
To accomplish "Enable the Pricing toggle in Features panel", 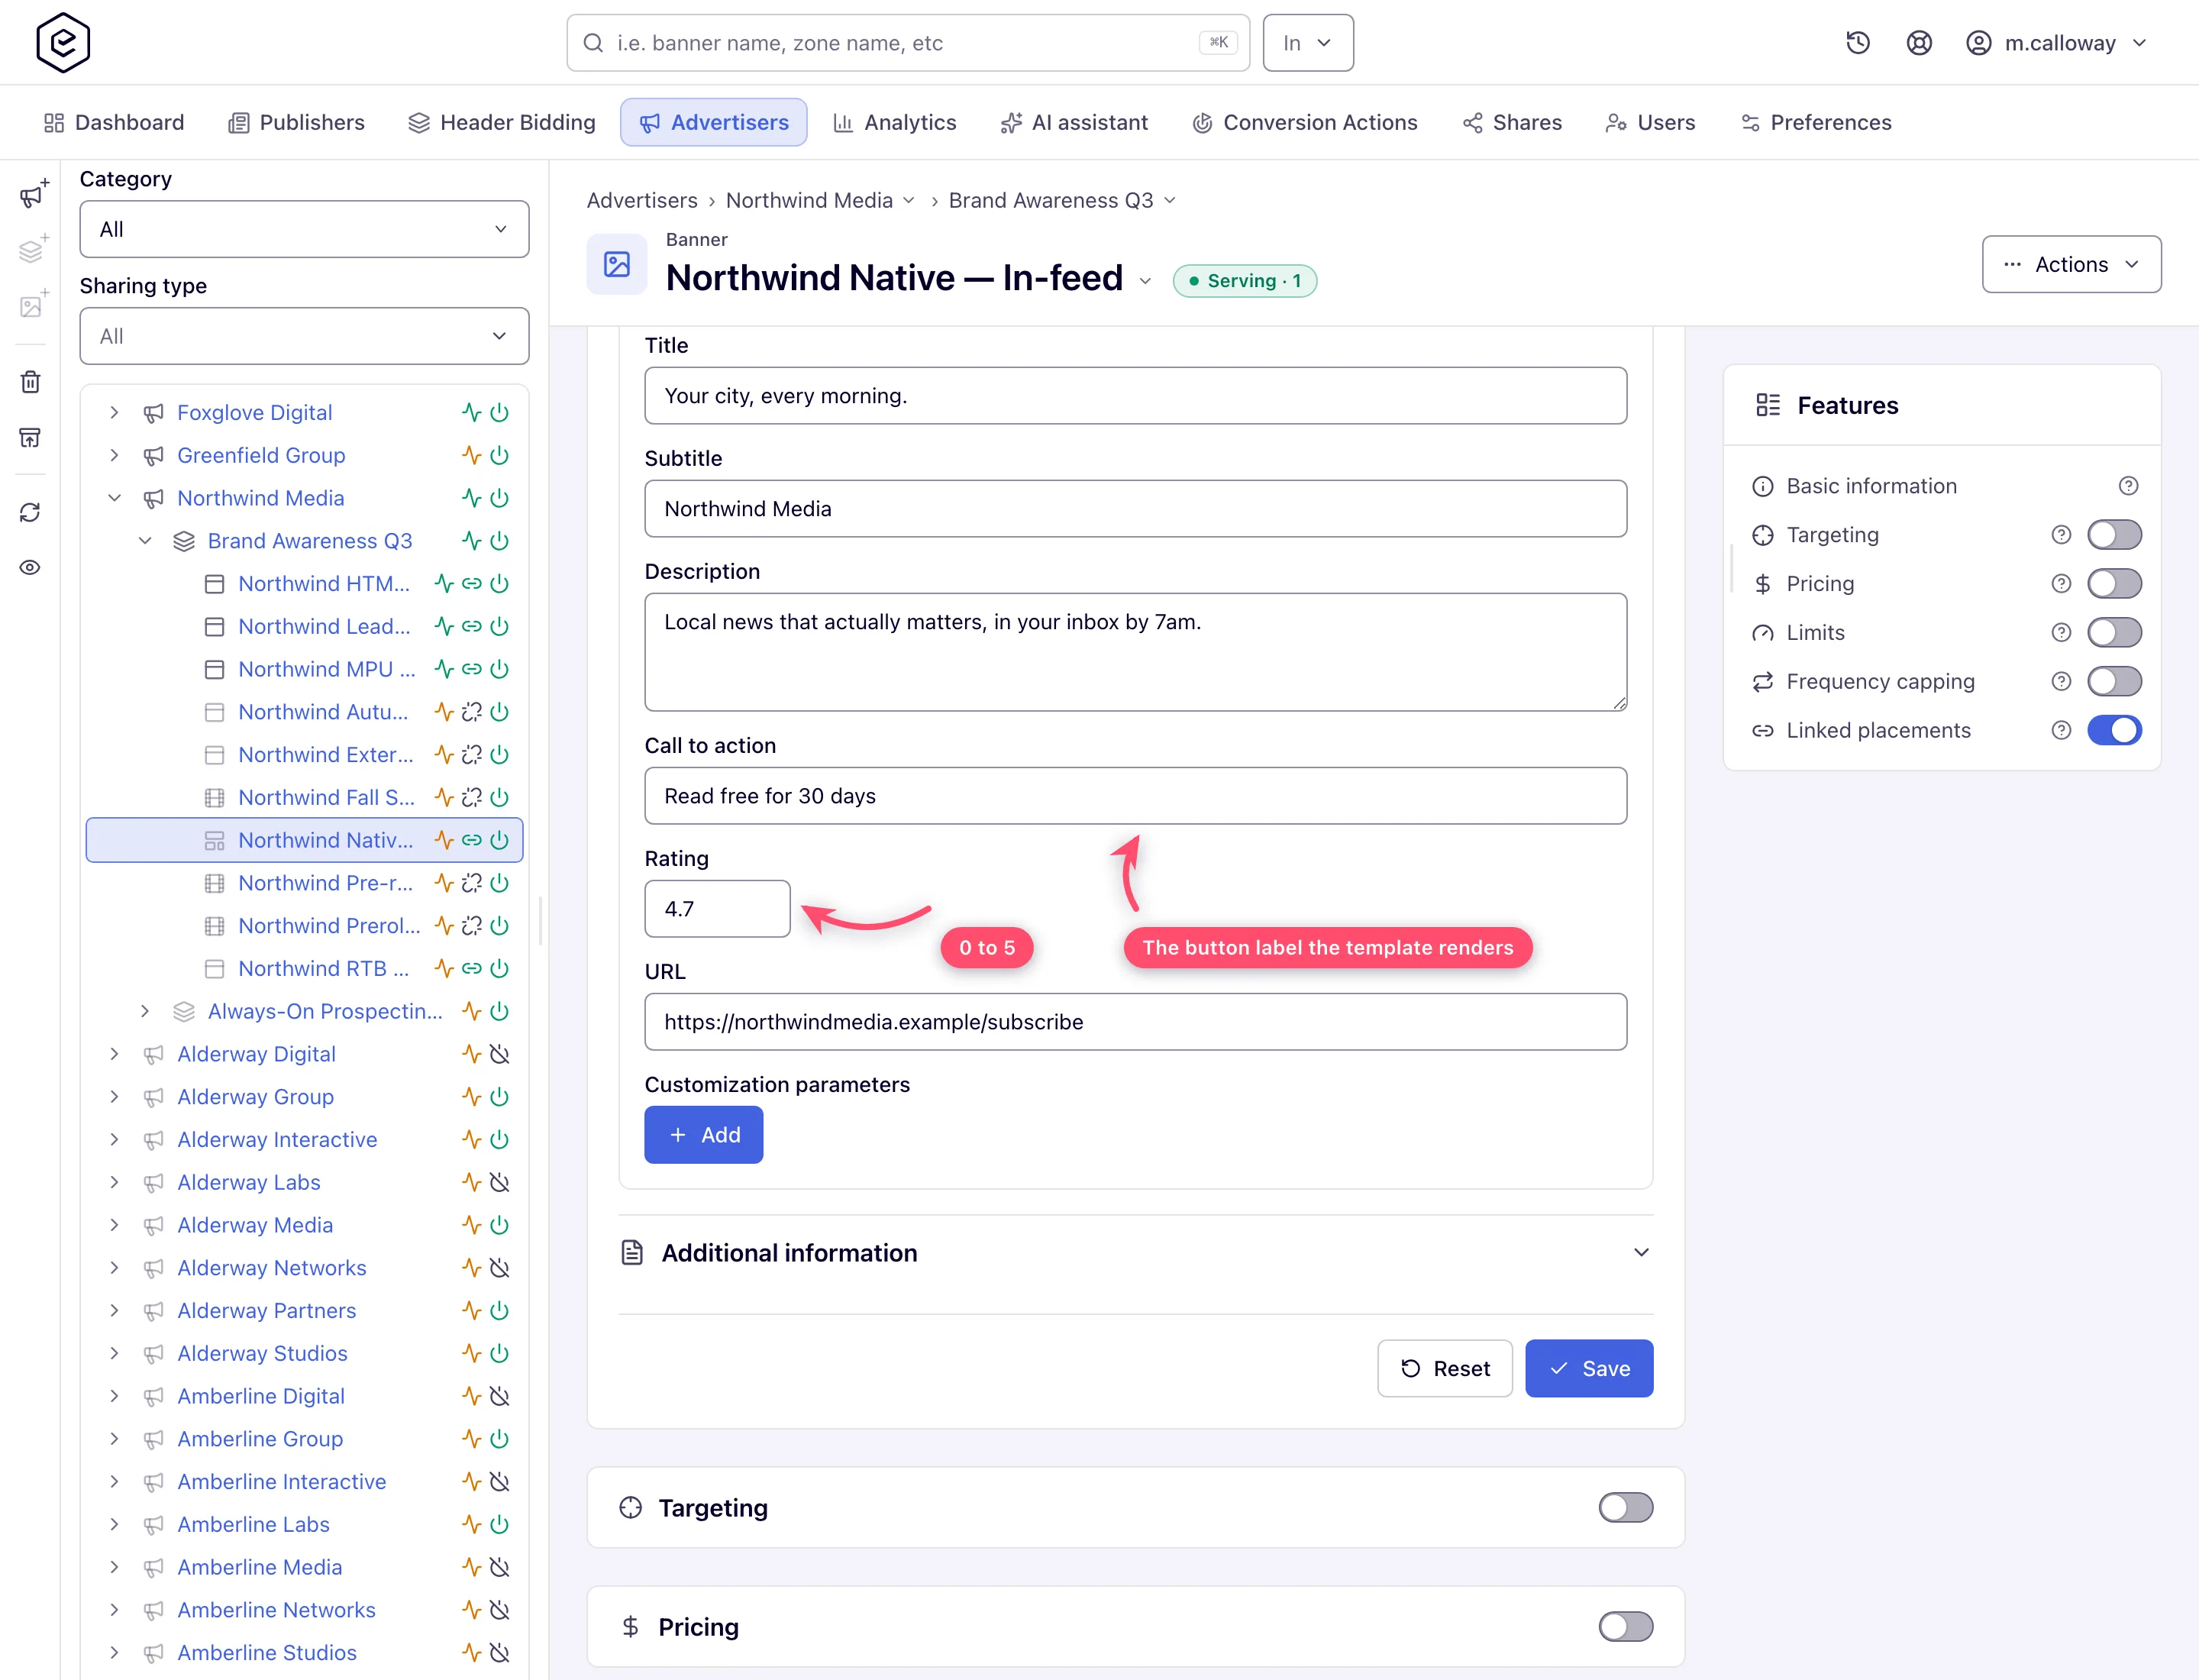I will (x=2114, y=584).
